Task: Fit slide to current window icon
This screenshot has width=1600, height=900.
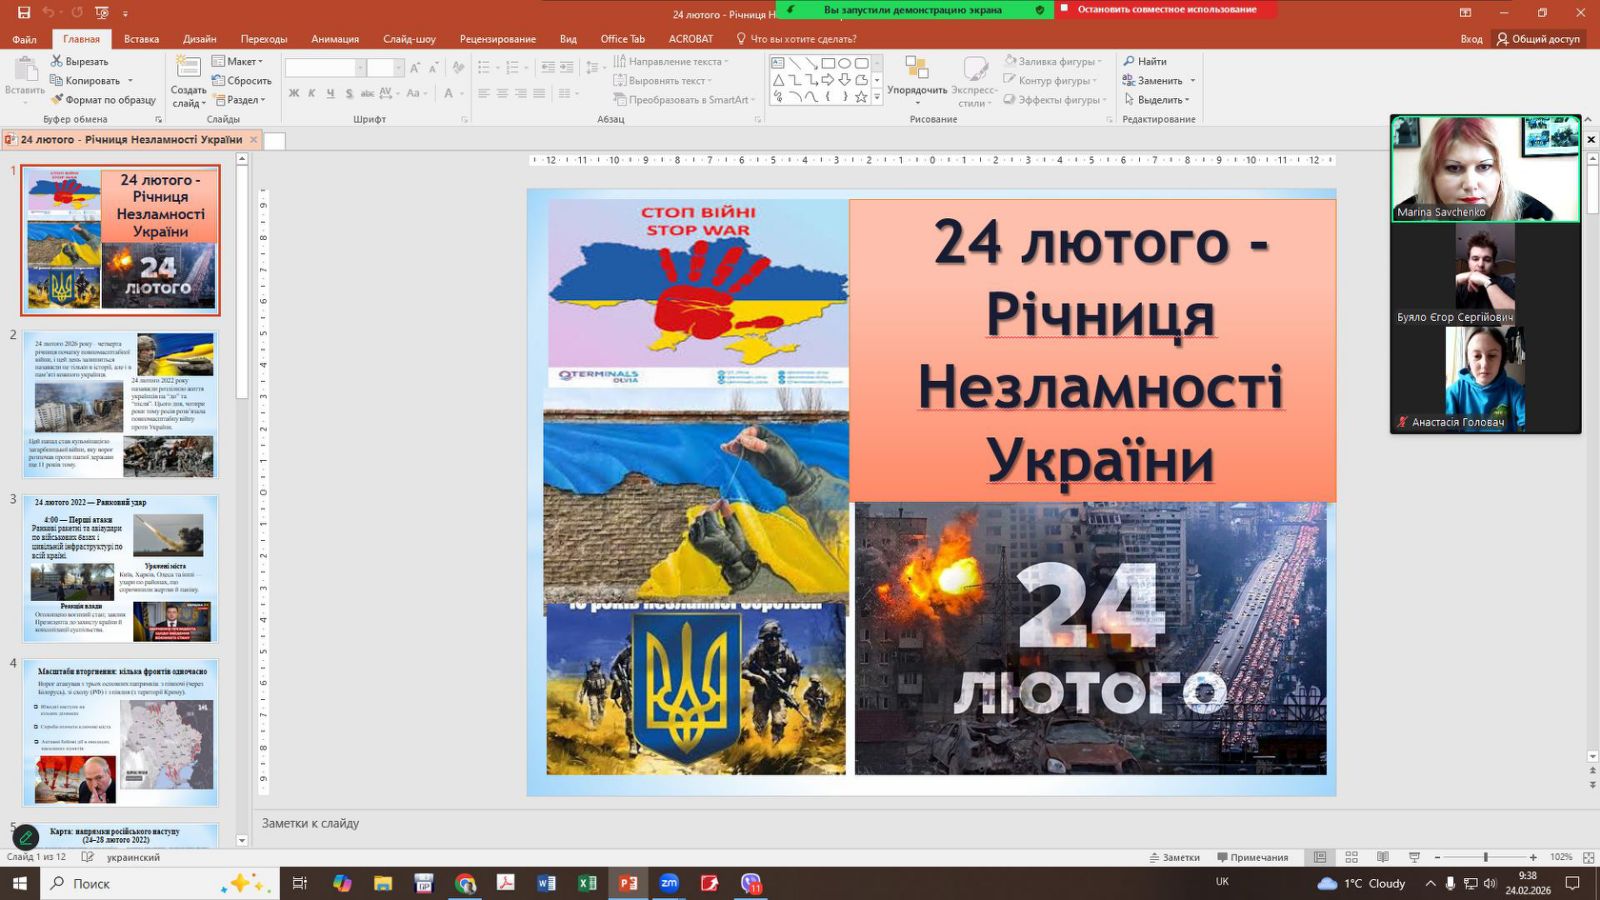Action: (1588, 858)
